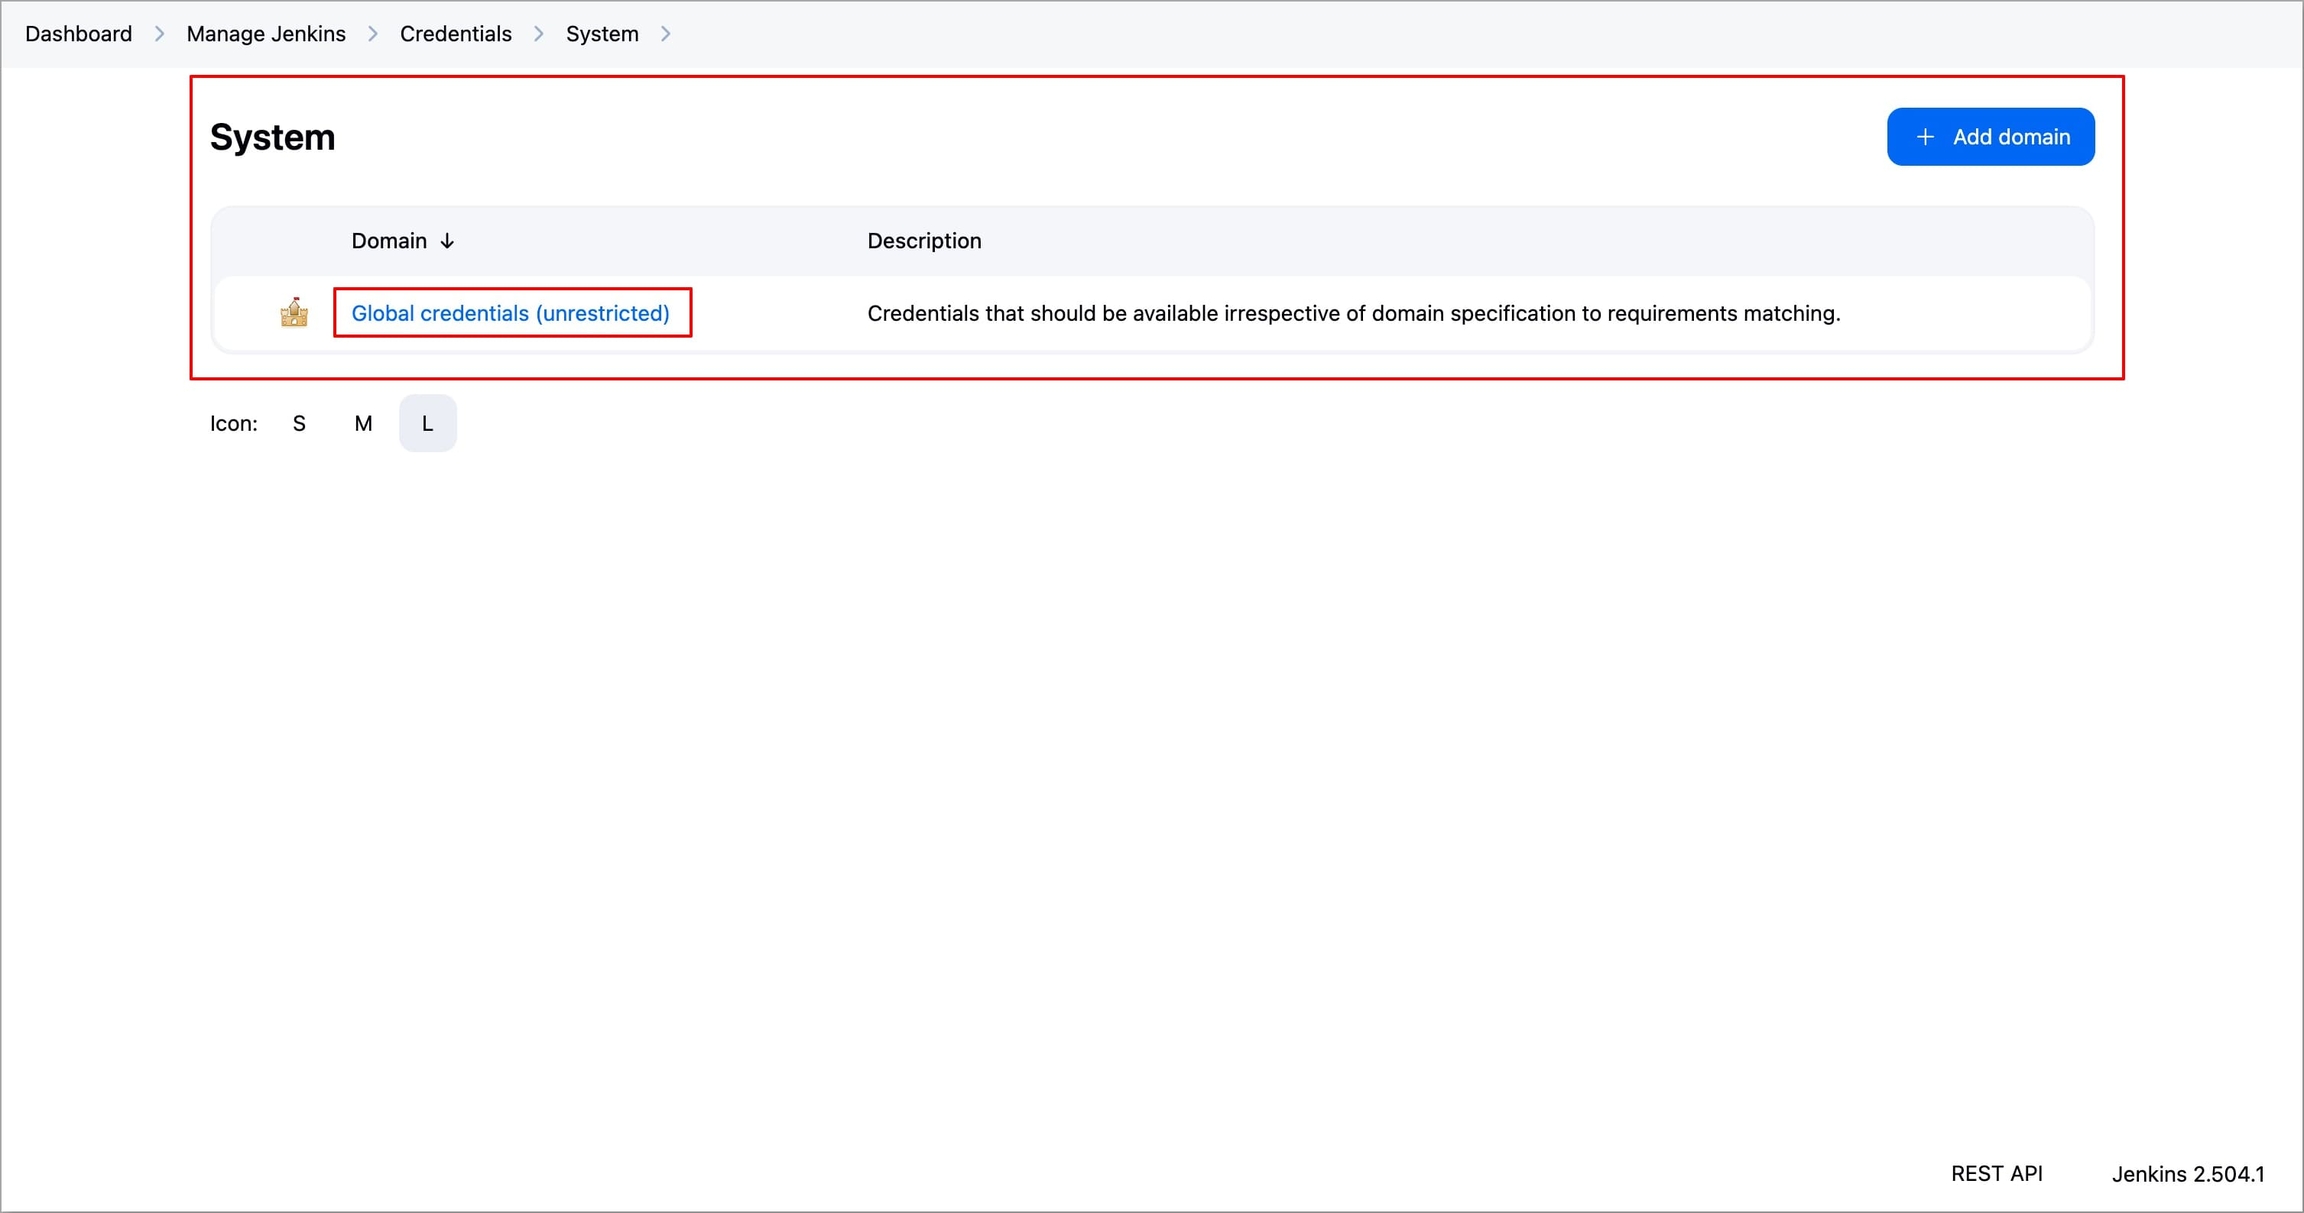
Task: Click Jenkins 2.504.1 version label
Action: tap(2187, 1174)
